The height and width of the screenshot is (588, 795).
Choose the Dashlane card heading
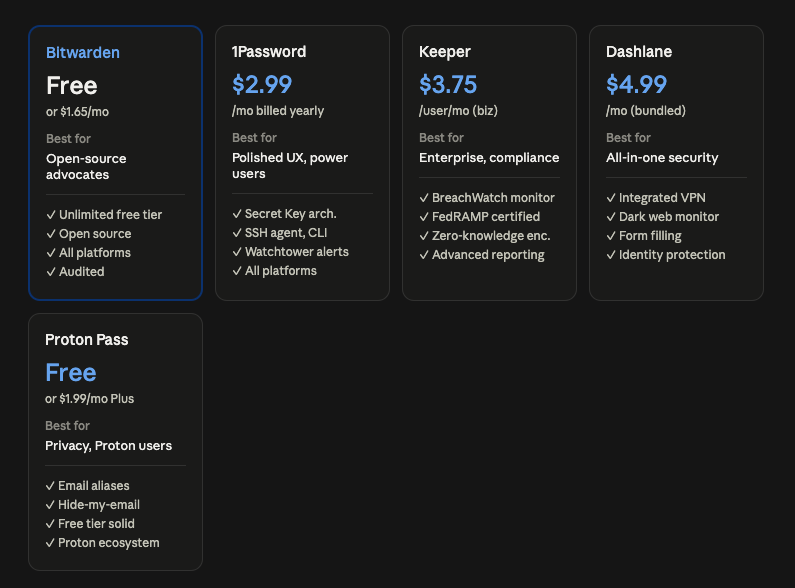pyautogui.click(x=639, y=52)
